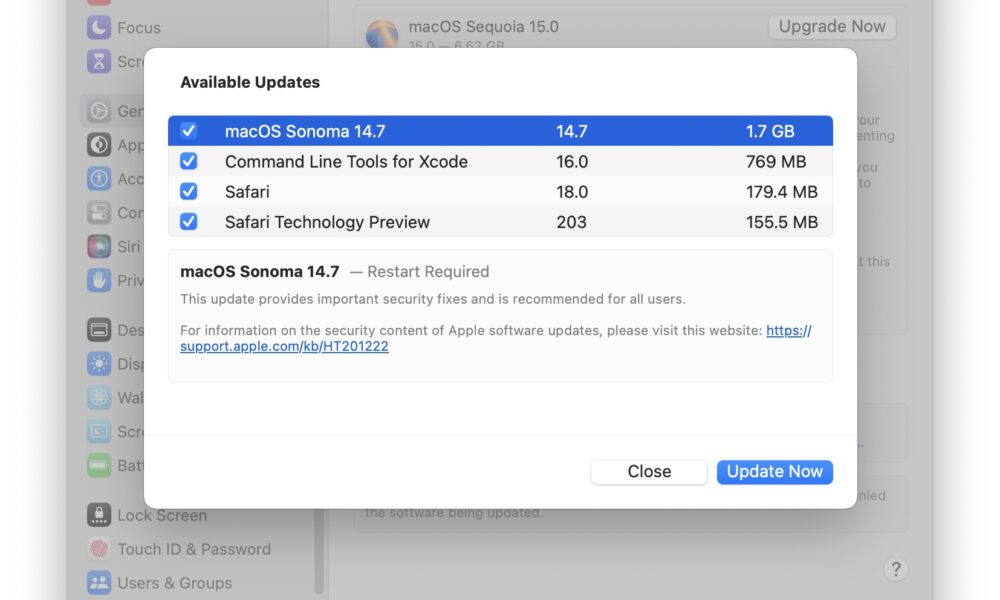Viewport: 1000px width, 600px height.
Task: Click the Restart Required label
Action: (428, 272)
